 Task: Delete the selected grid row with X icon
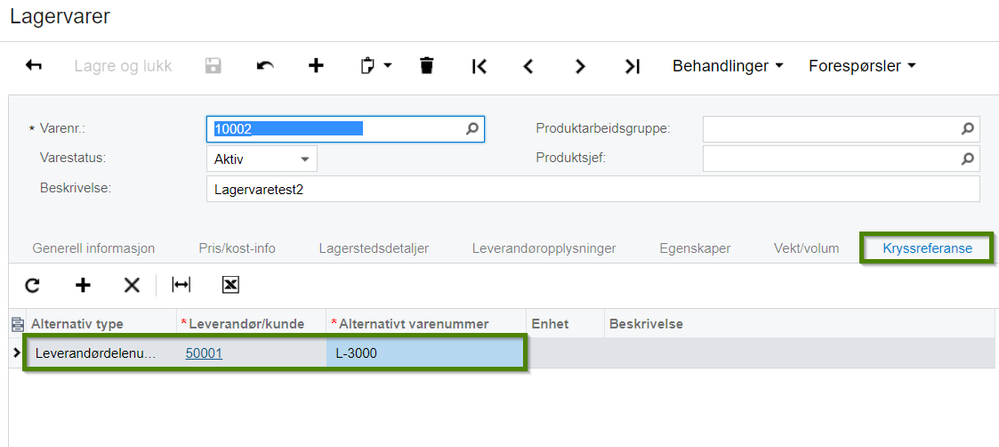[x=132, y=285]
